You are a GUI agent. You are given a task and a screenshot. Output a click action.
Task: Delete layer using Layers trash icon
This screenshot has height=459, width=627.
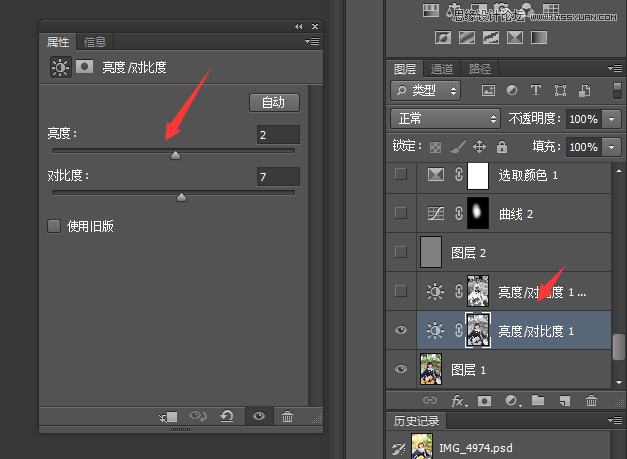click(x=591, y=400)
